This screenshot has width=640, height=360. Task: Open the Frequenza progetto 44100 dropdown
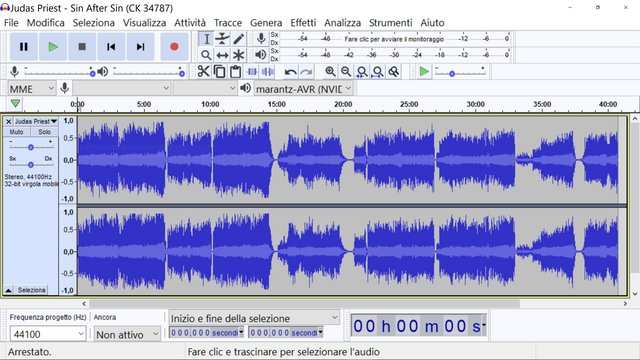tap(48, 334)
